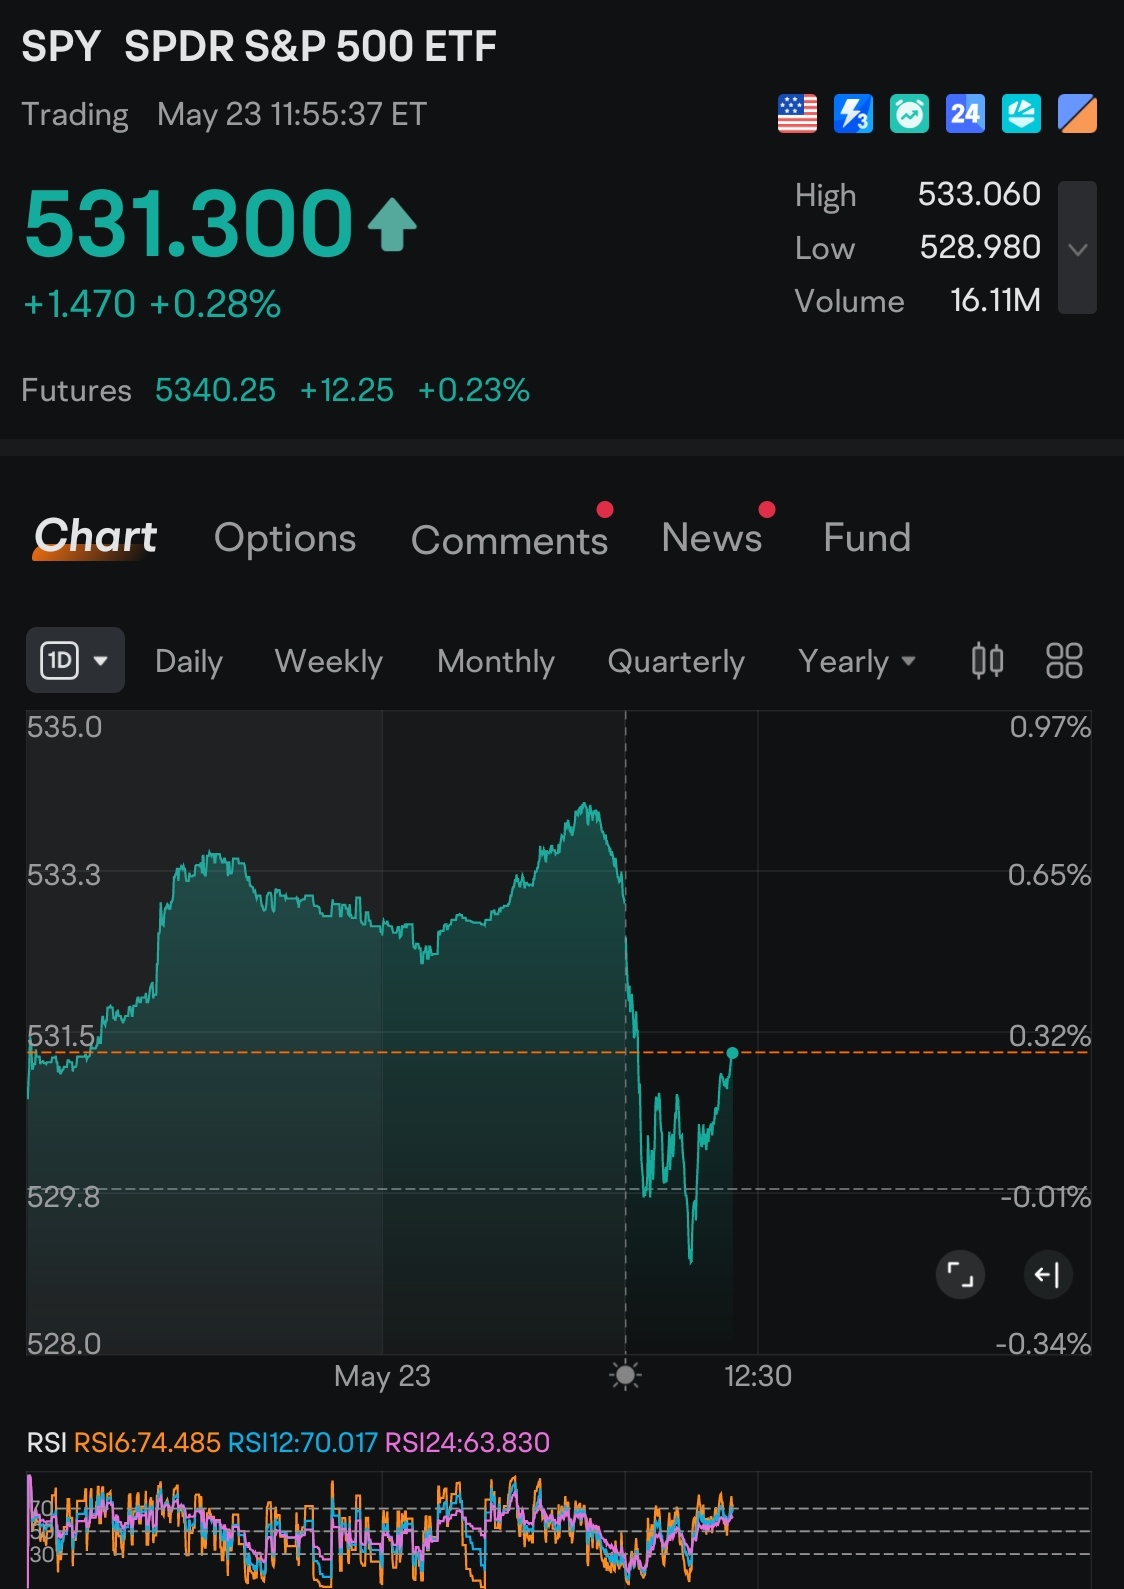Tap the current price 531.300
The image size is (1124, 1589).
click(189, 223)
